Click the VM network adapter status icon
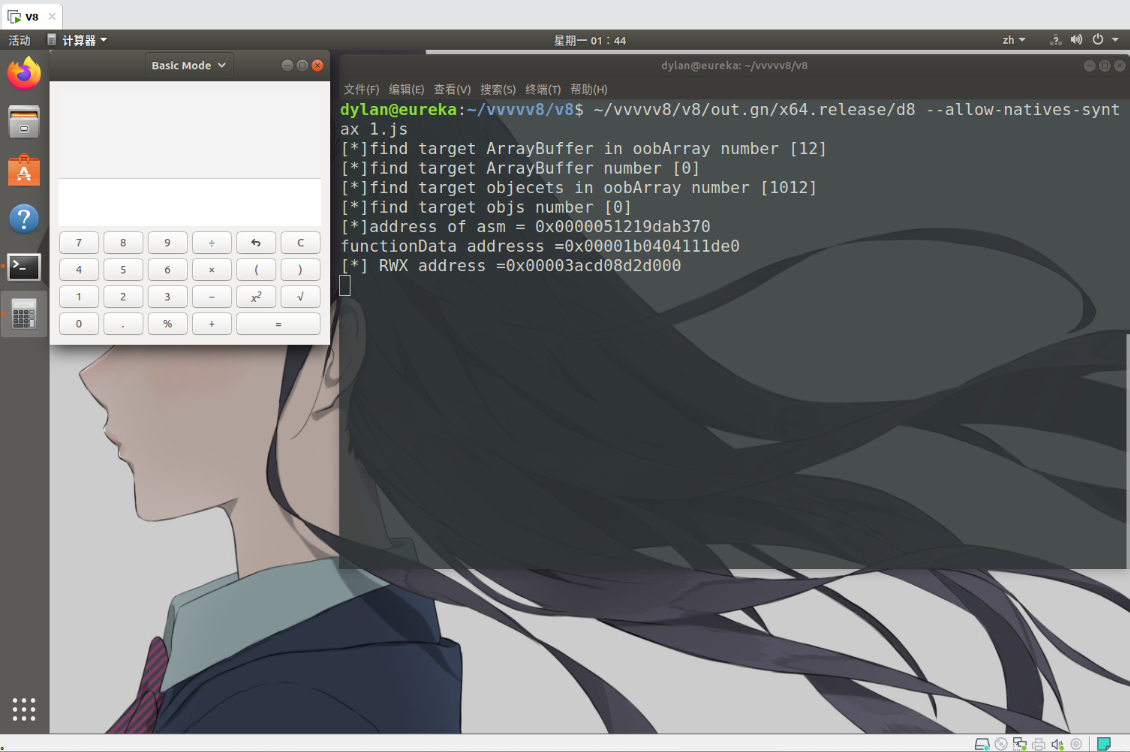Screen dimensions: 1130x752 [x=1020, y=744]
